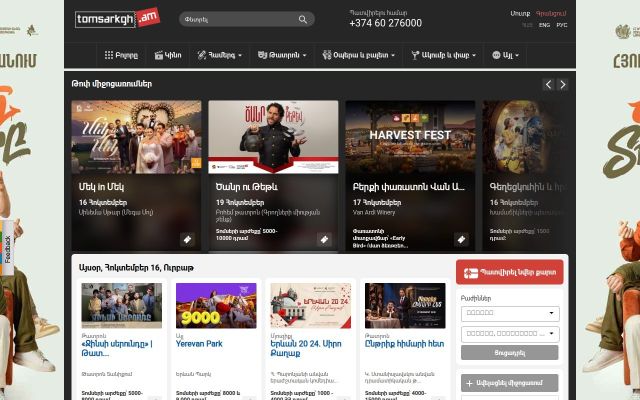This screenshot has height=400, width=640.
Task: Click the «Ջինսի սերունդը» title link
Action: point(117,348)
